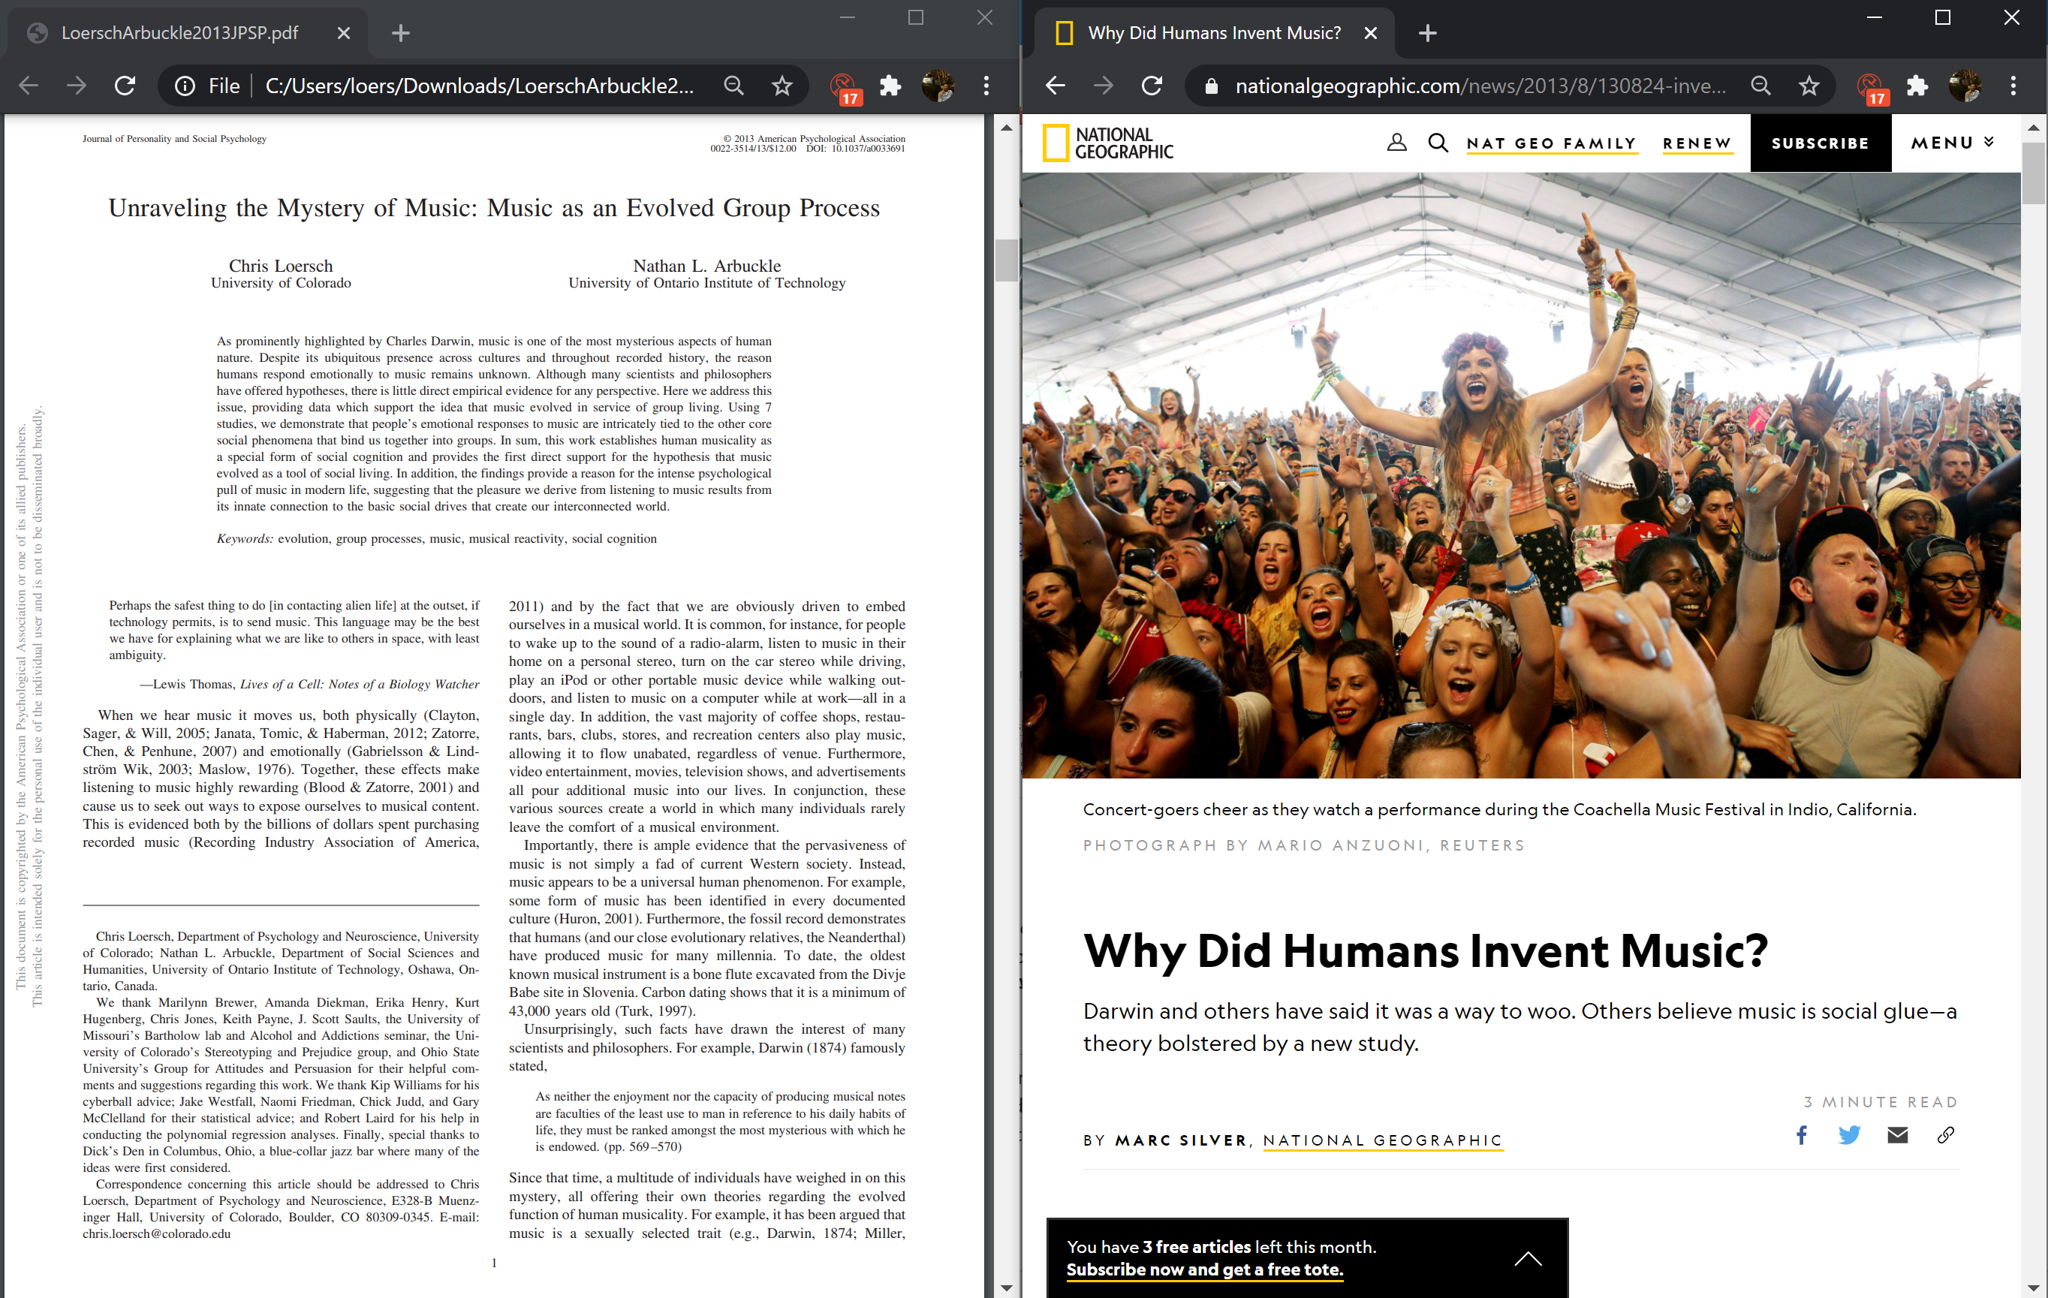
Task: Share article on Facebook
Action: (1801, 1135)
